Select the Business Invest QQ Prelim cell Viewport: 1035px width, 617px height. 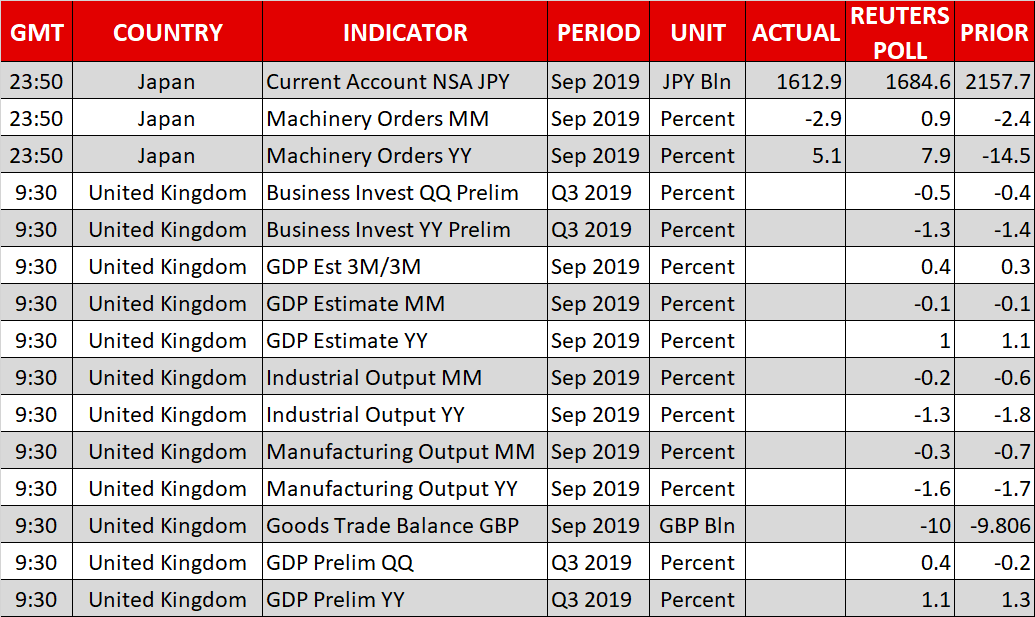[405, 192]
